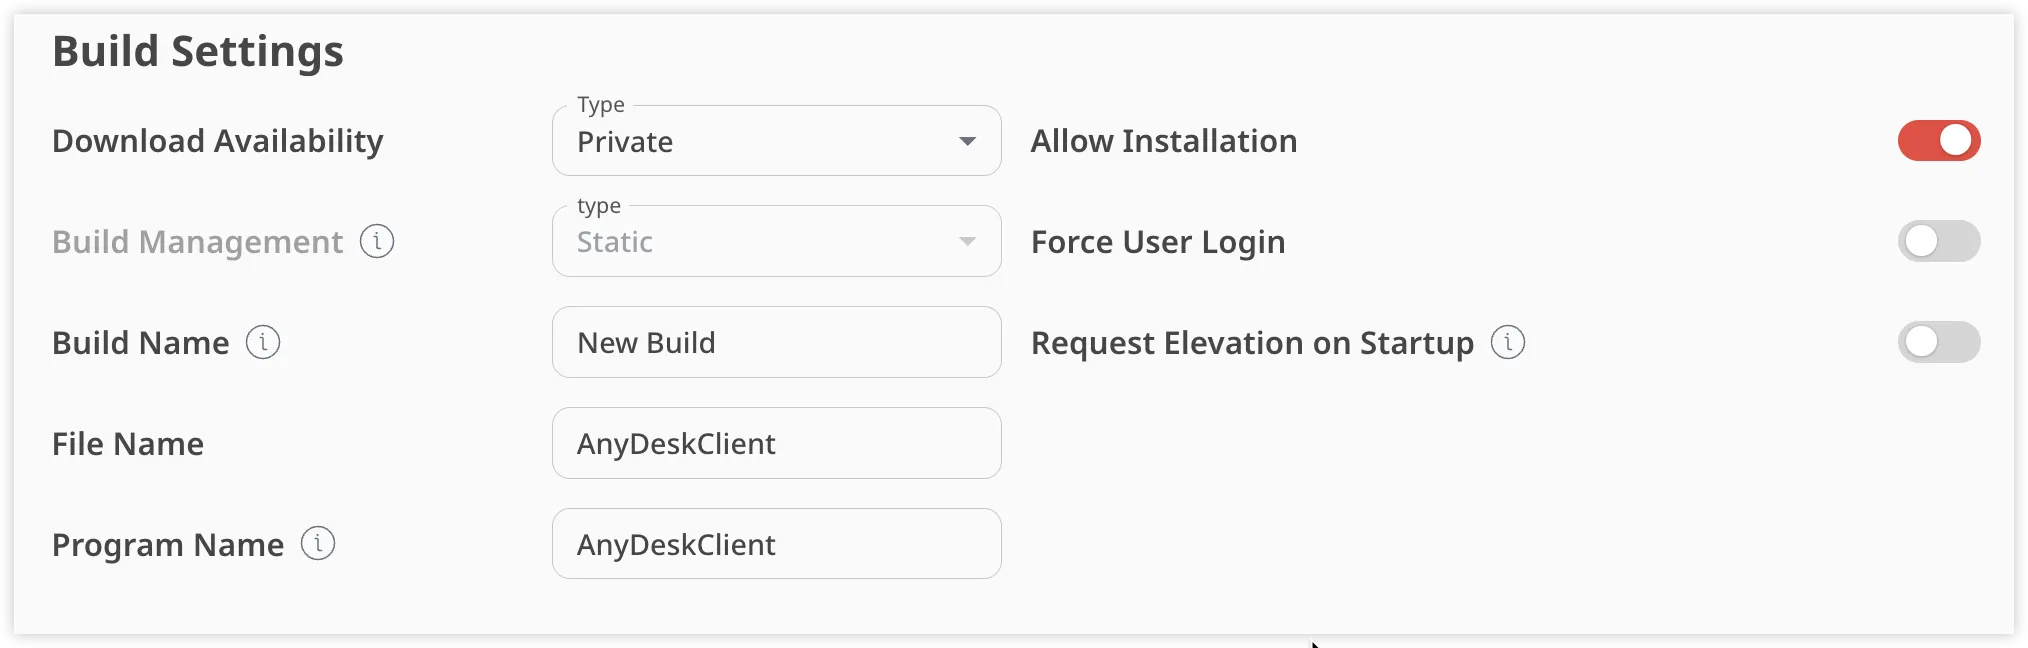Click the Program Name info icon
The image size is (2028, 648).
click(x=317, y=543)
